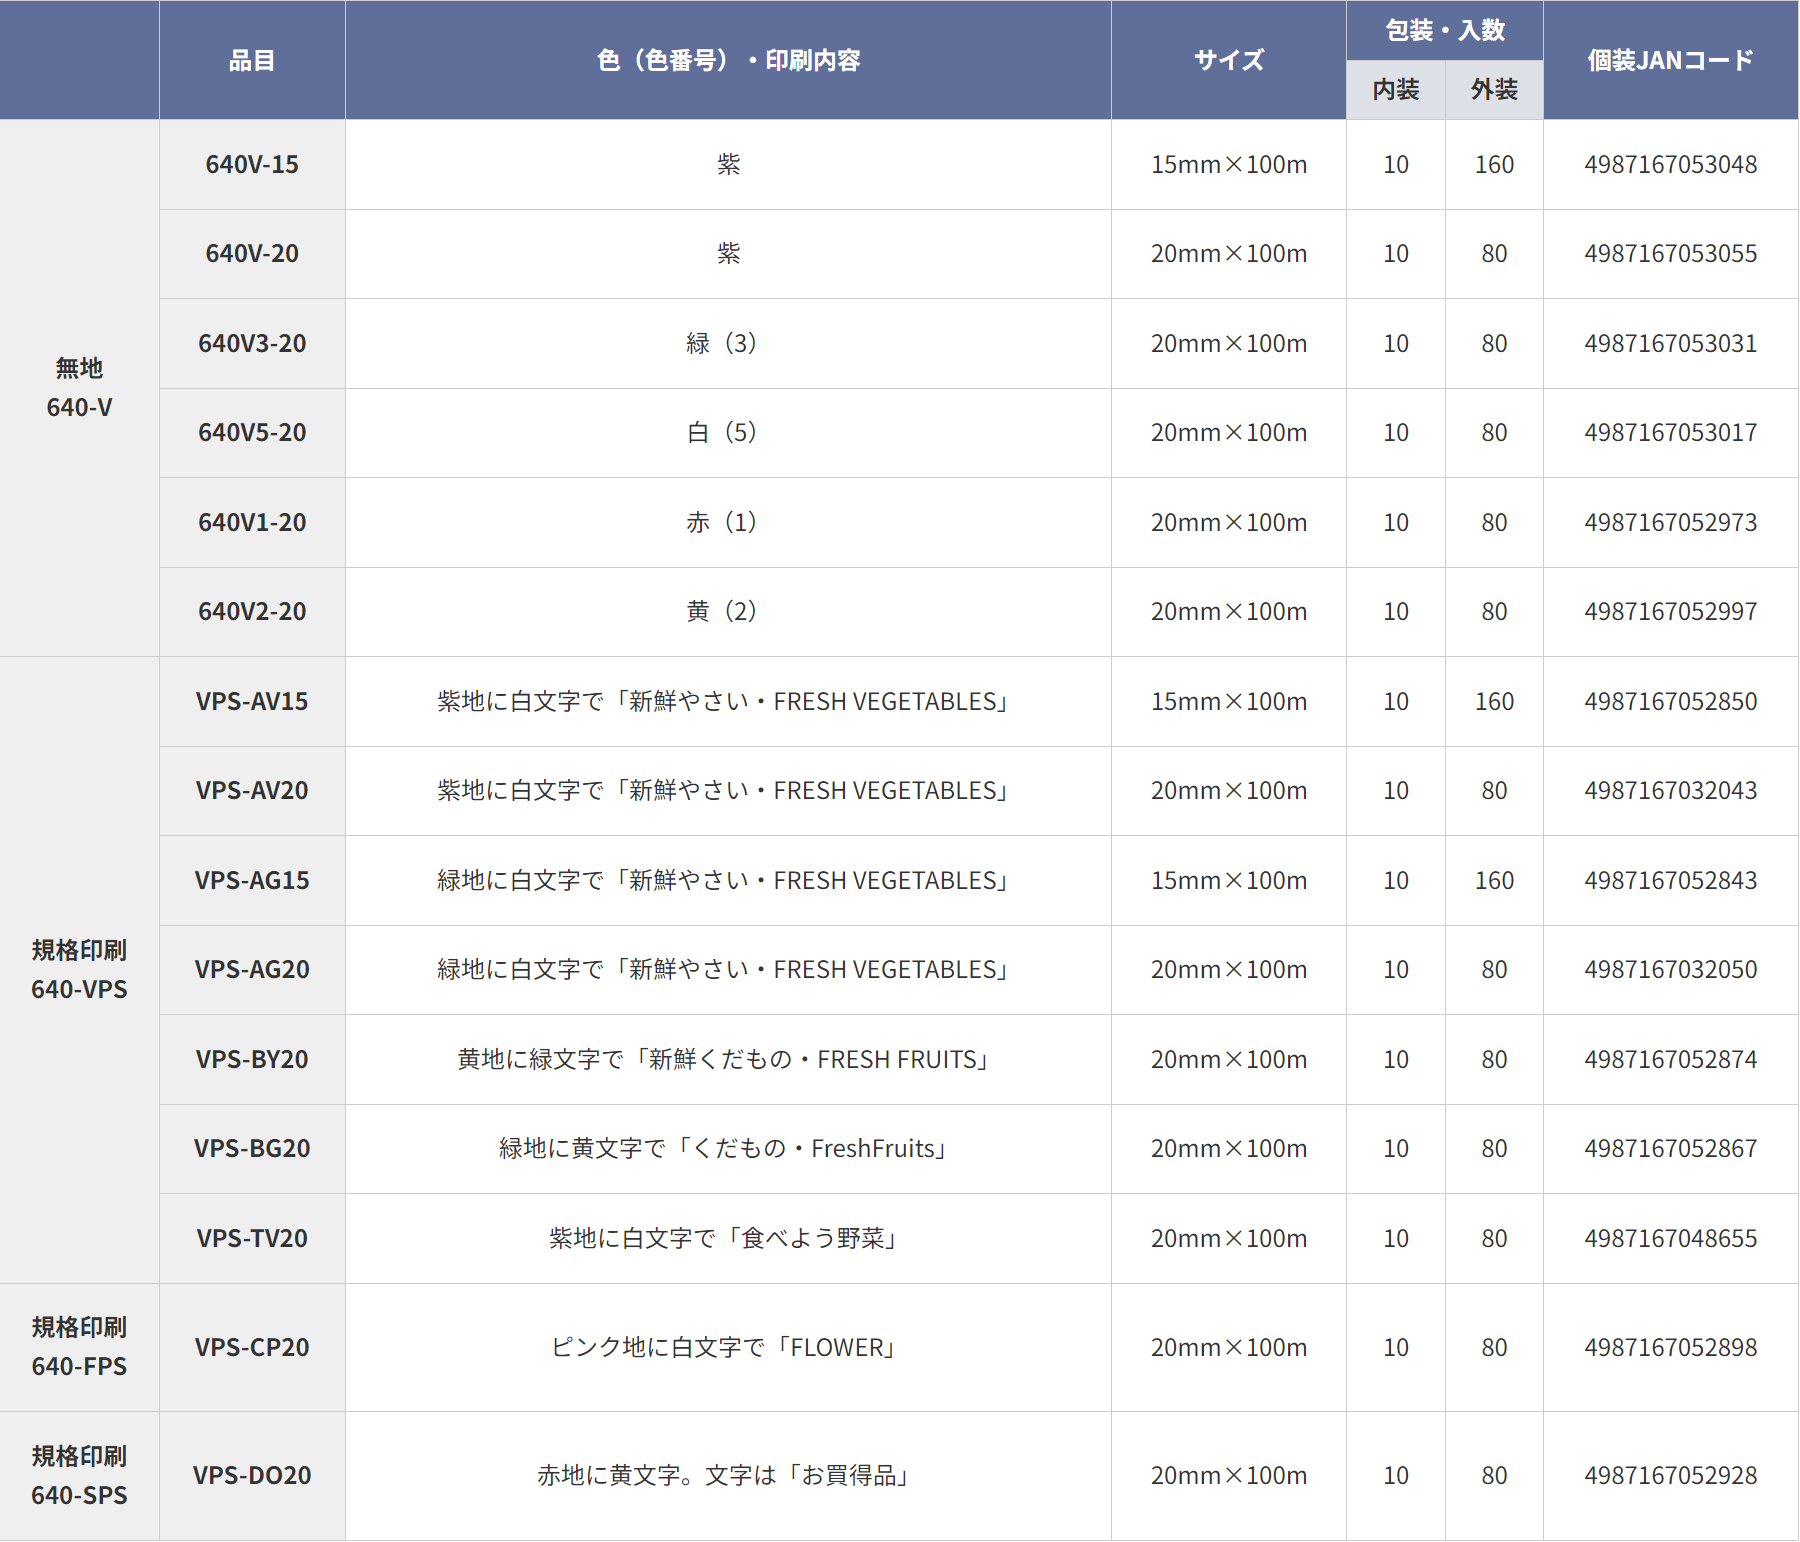The width and height of the screenshot is (1800, 1542).
Task: Select the VPS-CP20 item cell
Action: (252, 1348)
